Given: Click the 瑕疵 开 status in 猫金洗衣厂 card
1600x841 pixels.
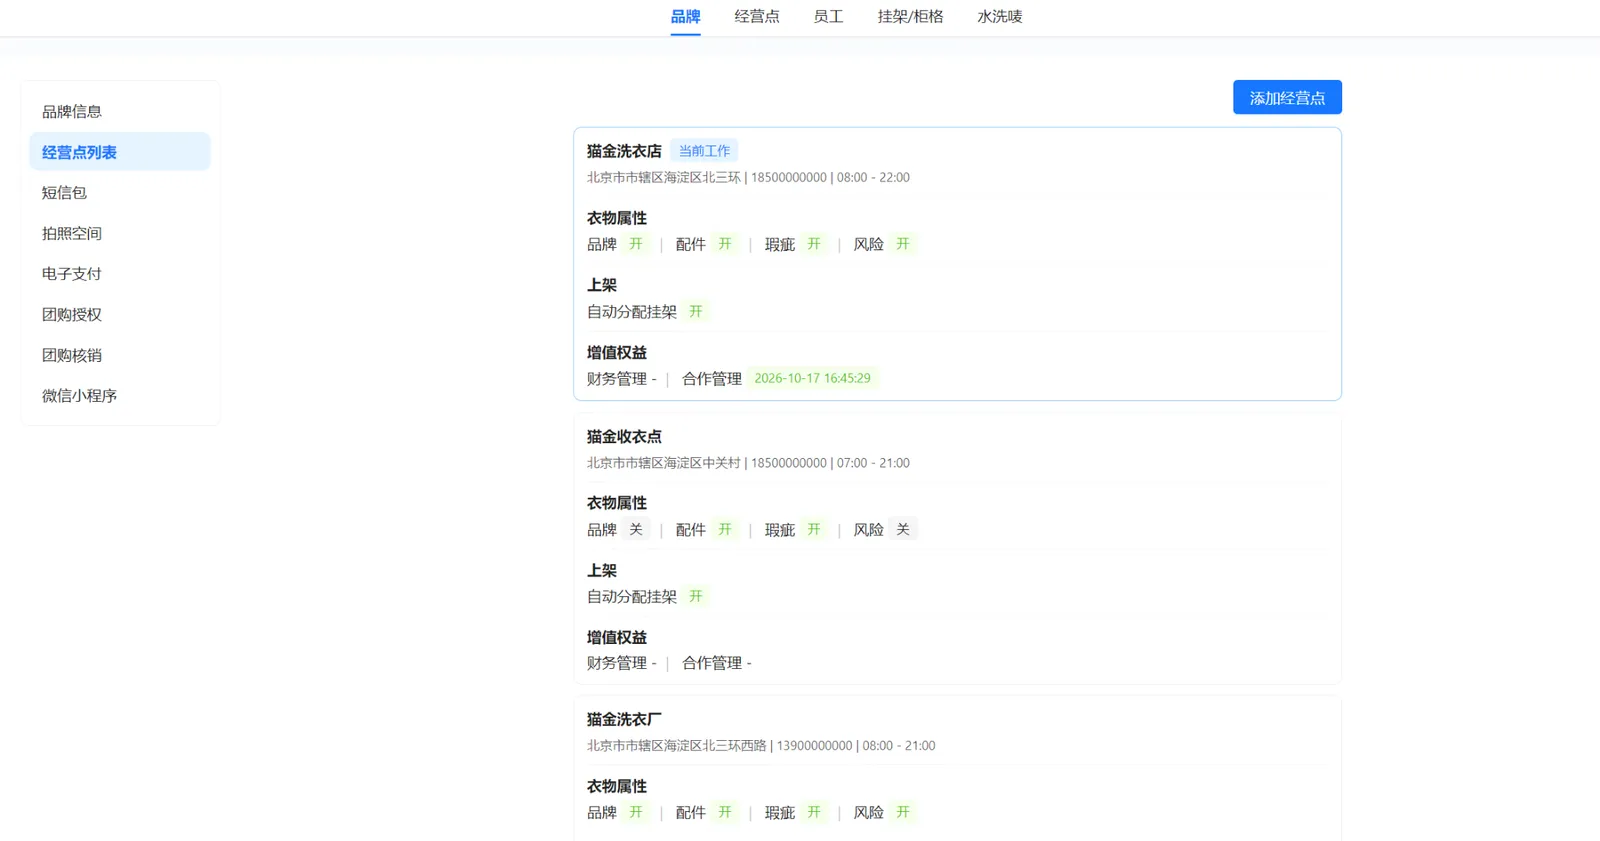Looking at the screenshot, I should (814, 813).
